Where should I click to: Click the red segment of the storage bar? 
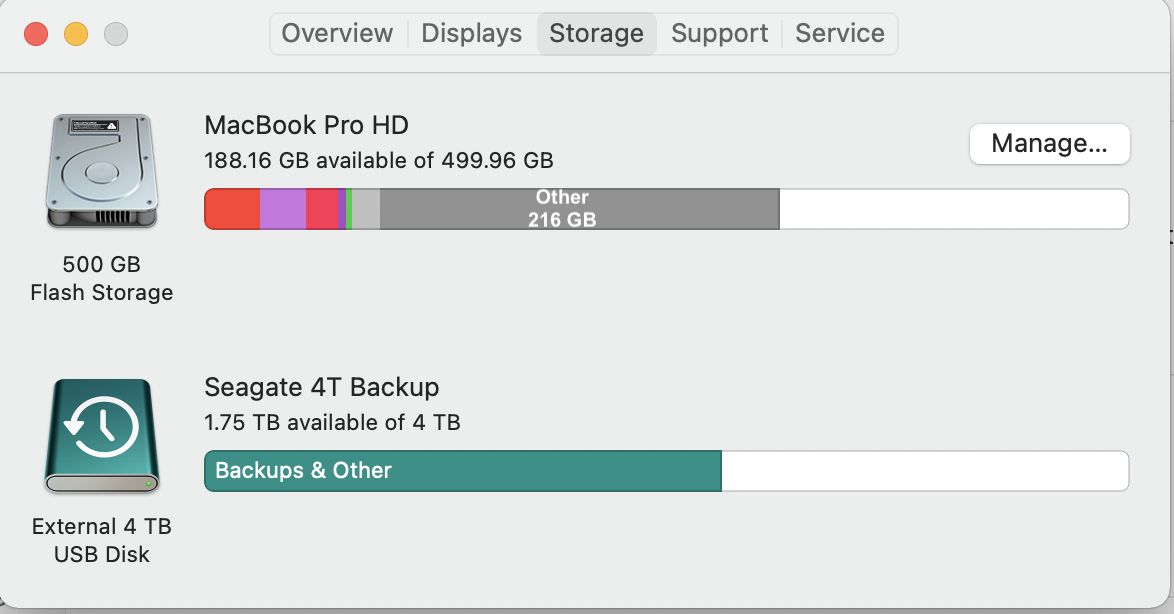pos(232,209)
